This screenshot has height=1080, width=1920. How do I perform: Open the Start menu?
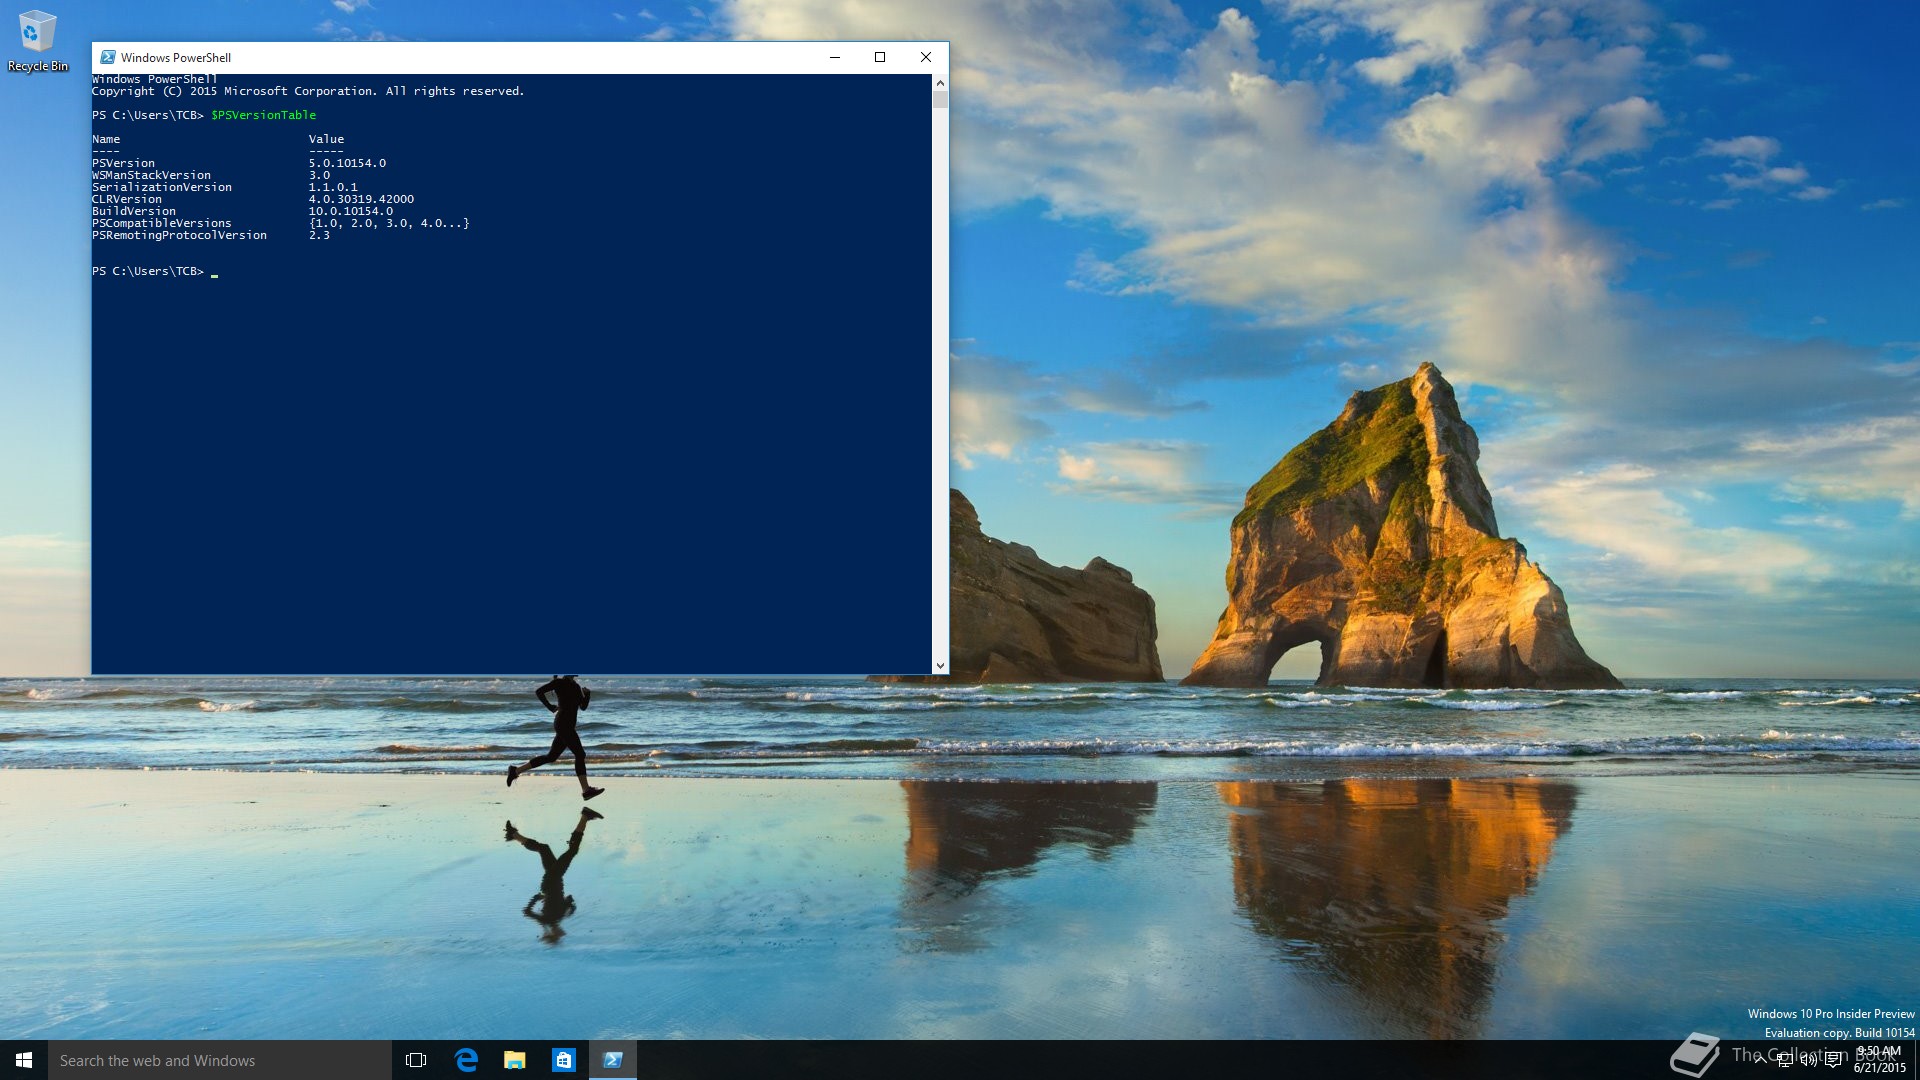(24, 1060)
